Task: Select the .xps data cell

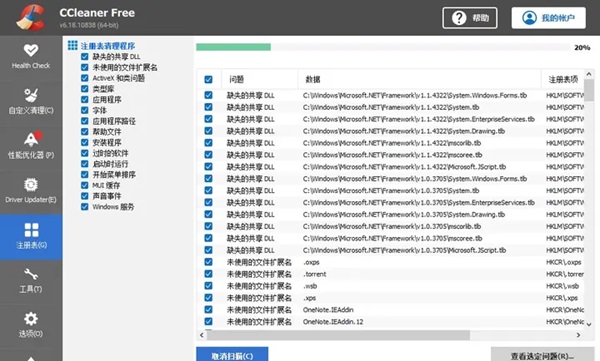Action: [310, 298]
